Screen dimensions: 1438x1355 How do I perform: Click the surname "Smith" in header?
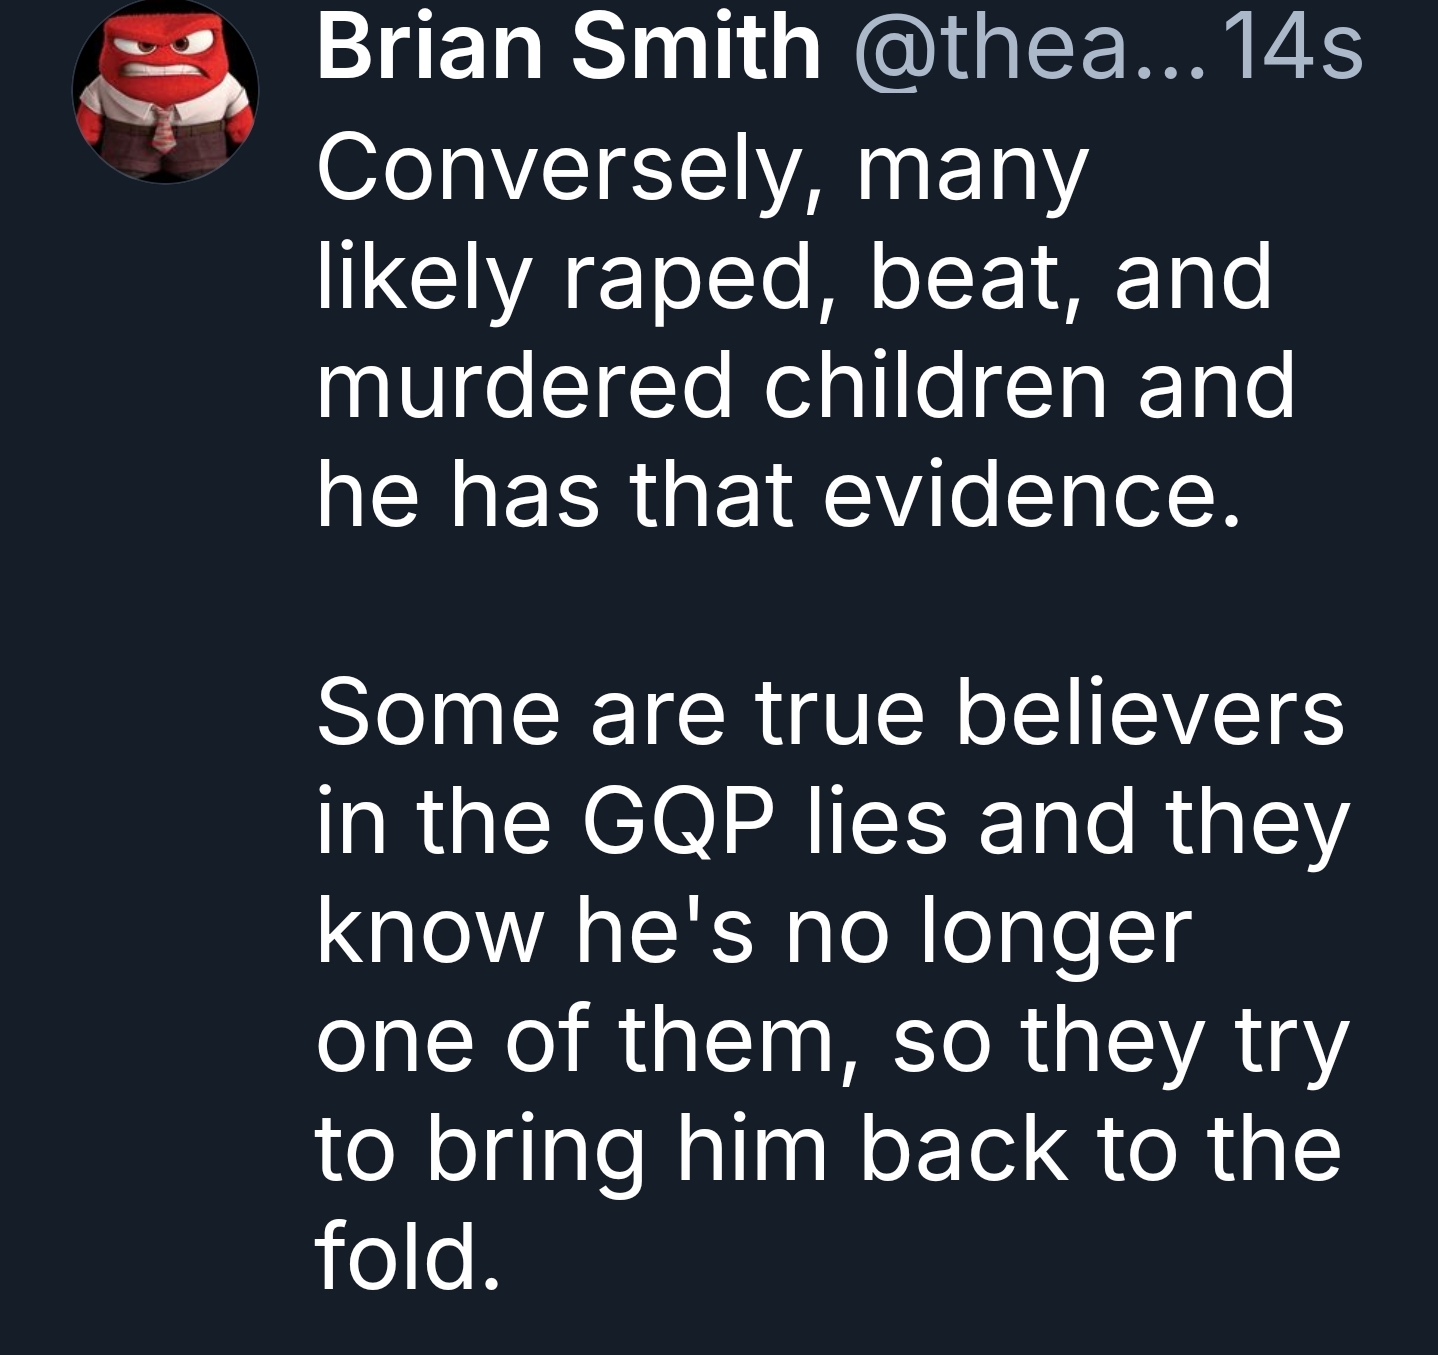(x=696, y=47)
